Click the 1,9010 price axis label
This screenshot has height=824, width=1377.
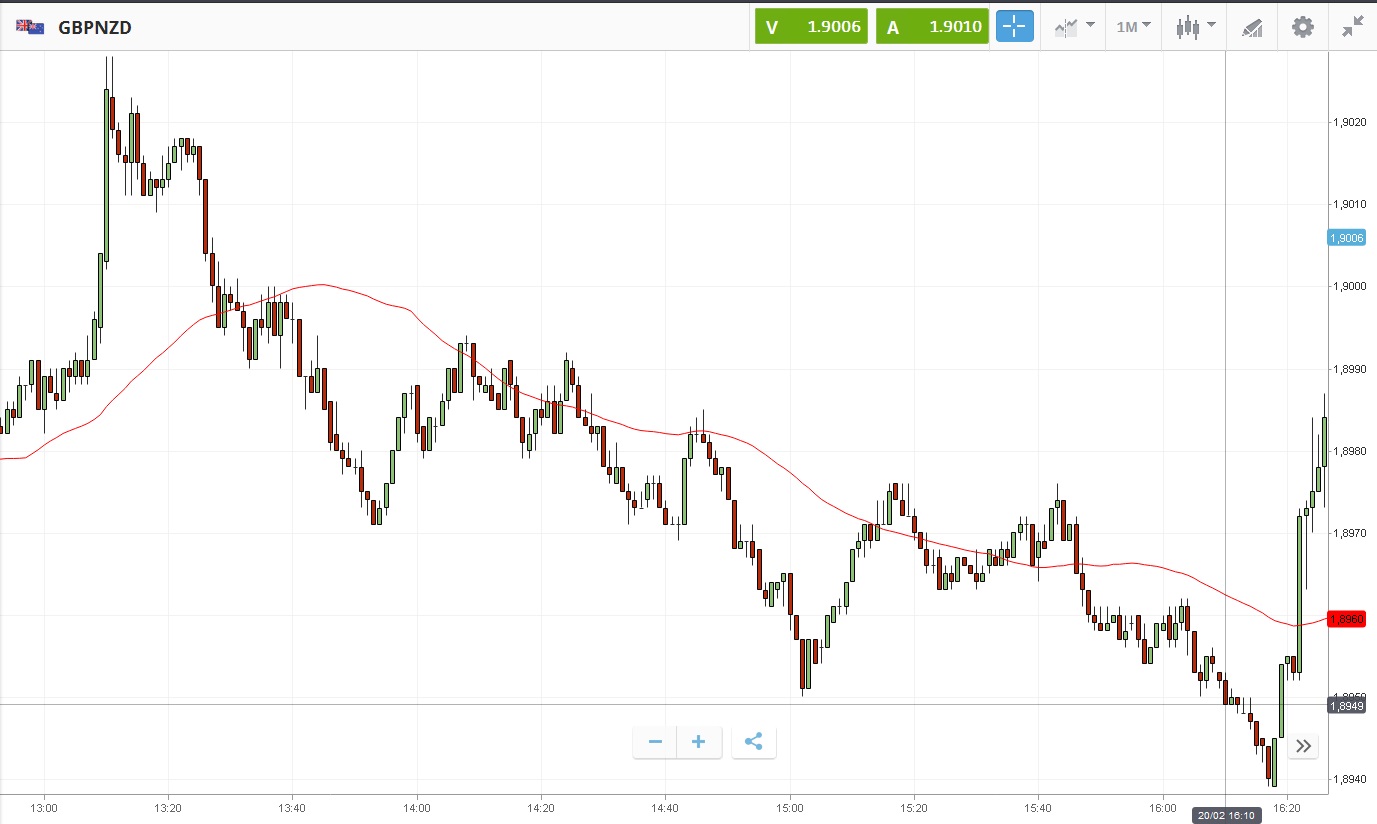[x=1349, y=205]
